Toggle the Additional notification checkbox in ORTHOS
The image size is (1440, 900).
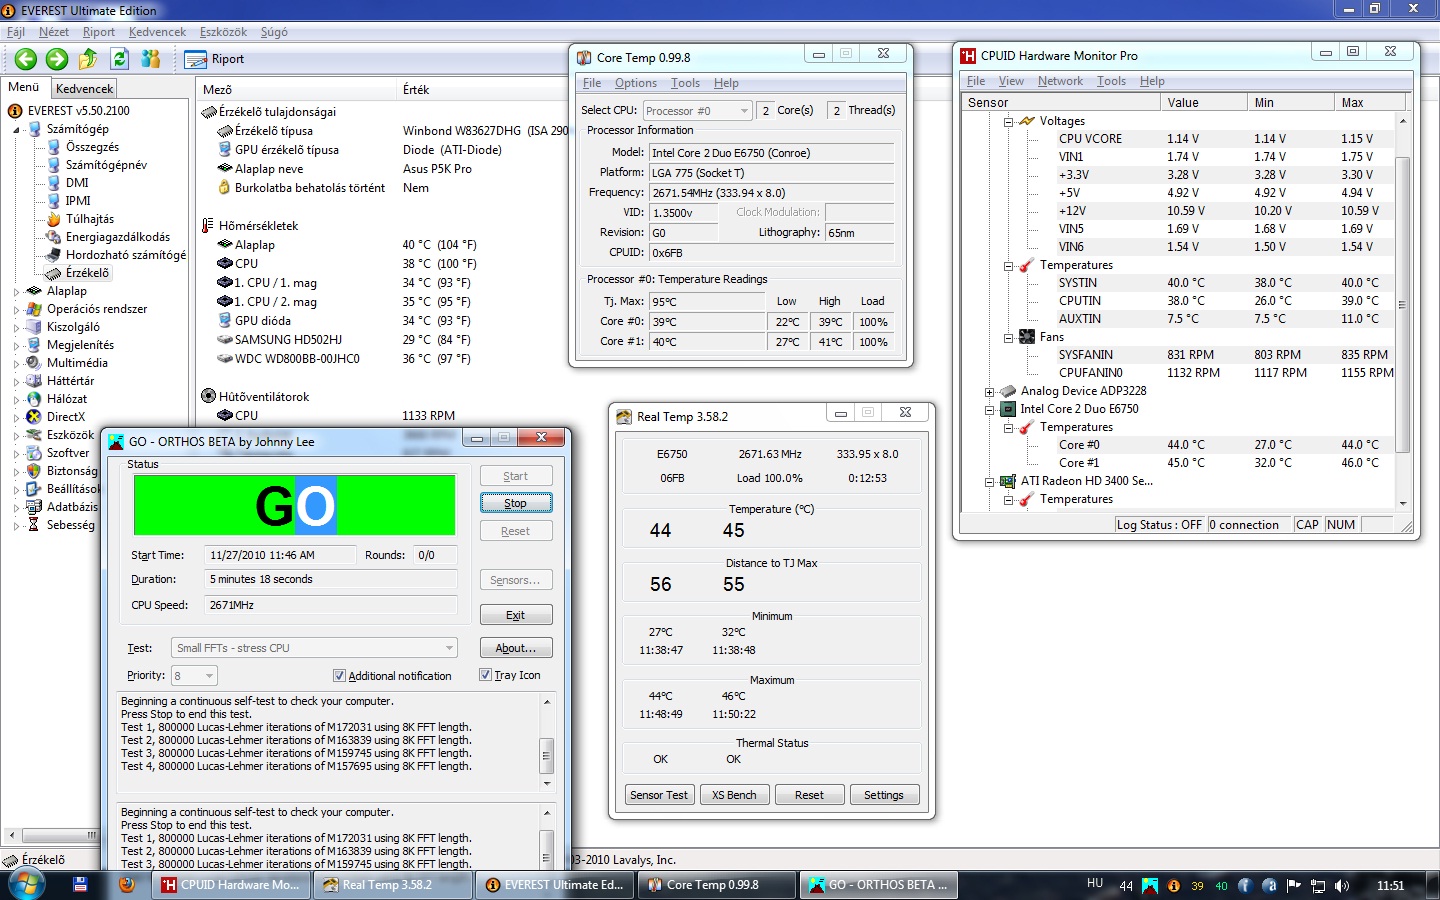pos(339,676)
